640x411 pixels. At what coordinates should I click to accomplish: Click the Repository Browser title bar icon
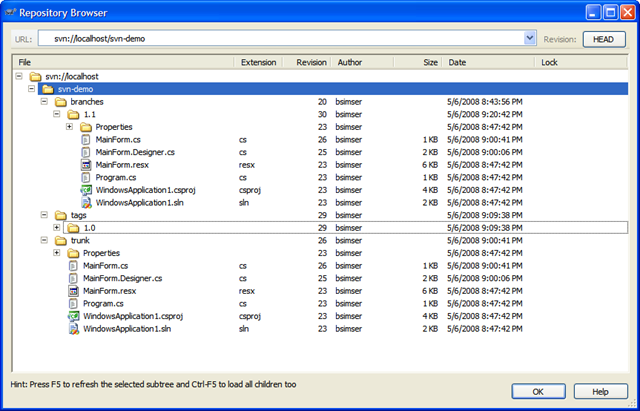click(10, 13)
